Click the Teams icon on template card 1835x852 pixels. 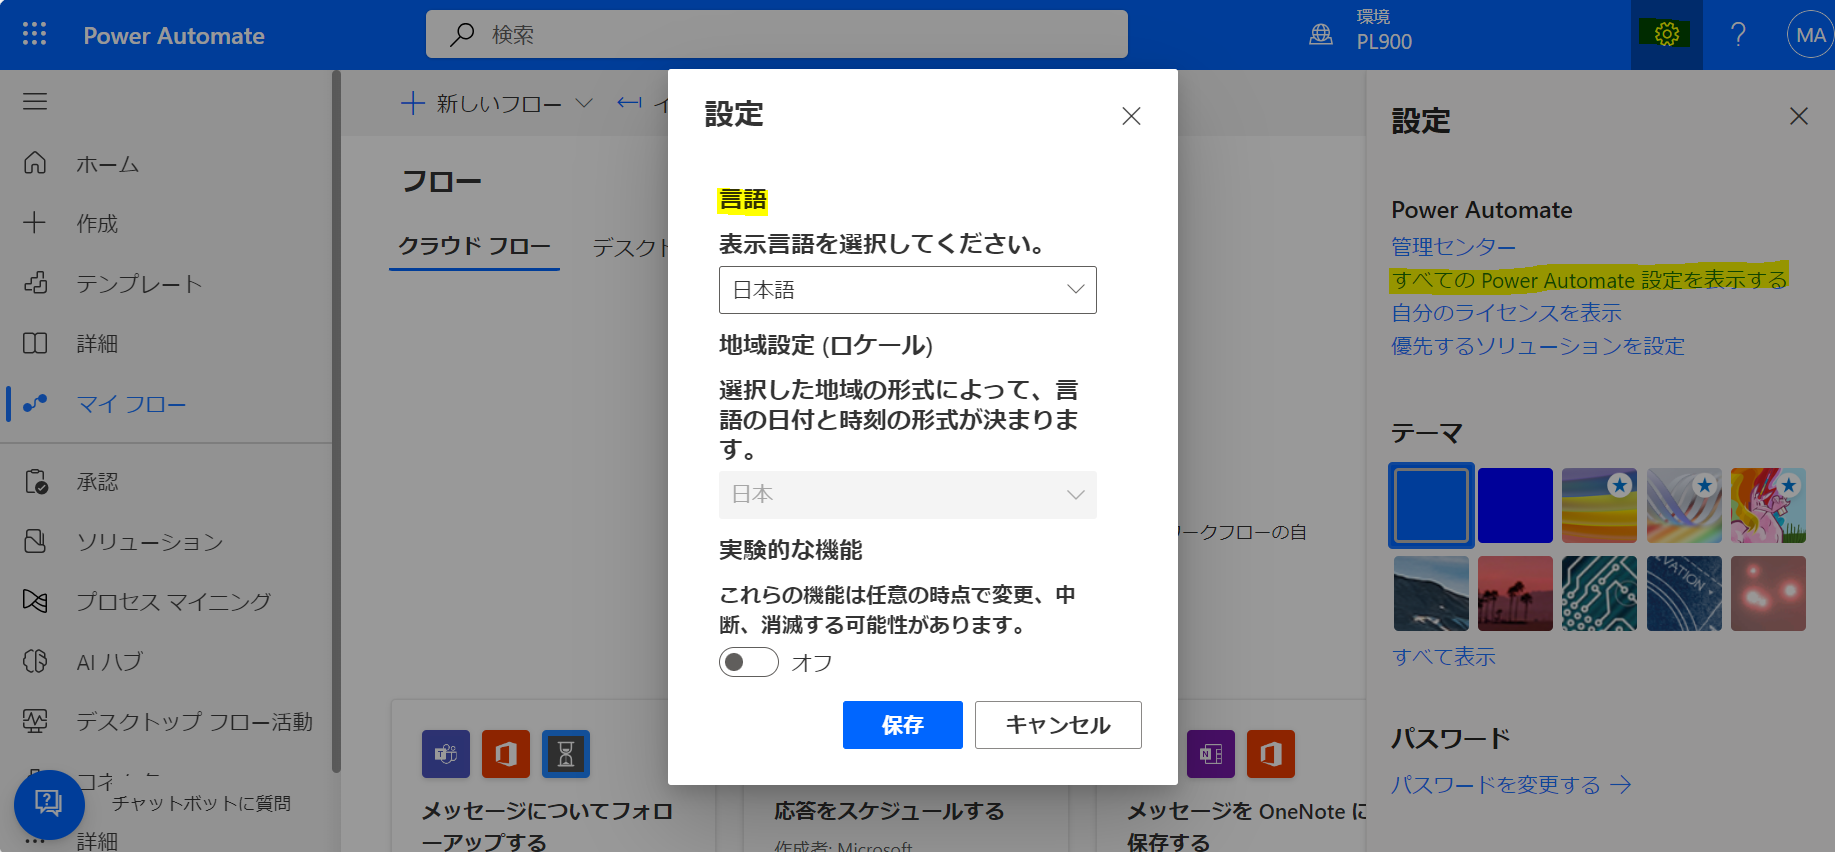[x=446, y=754]
